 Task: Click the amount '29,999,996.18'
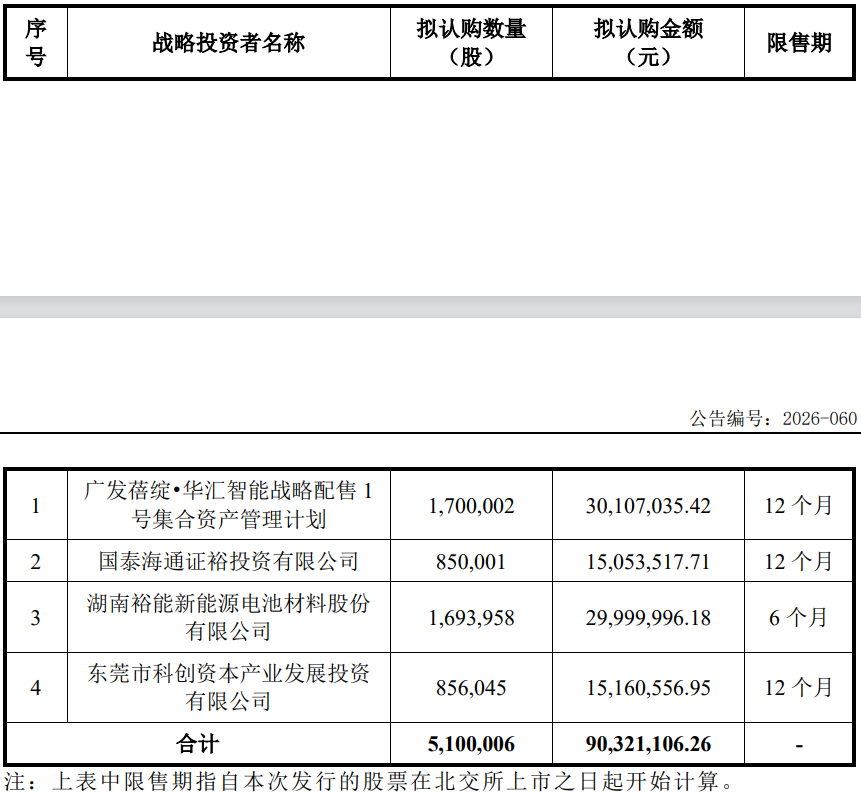(648, 618)
